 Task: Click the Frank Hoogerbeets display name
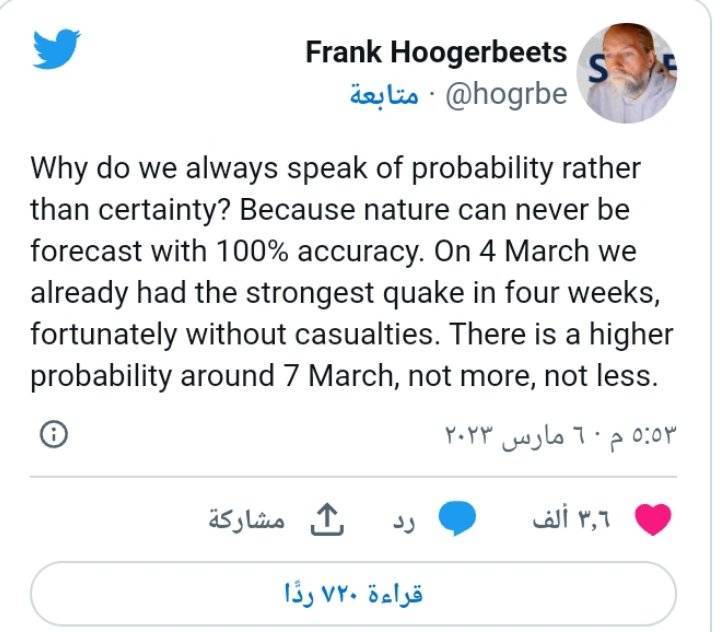(436, 53)
